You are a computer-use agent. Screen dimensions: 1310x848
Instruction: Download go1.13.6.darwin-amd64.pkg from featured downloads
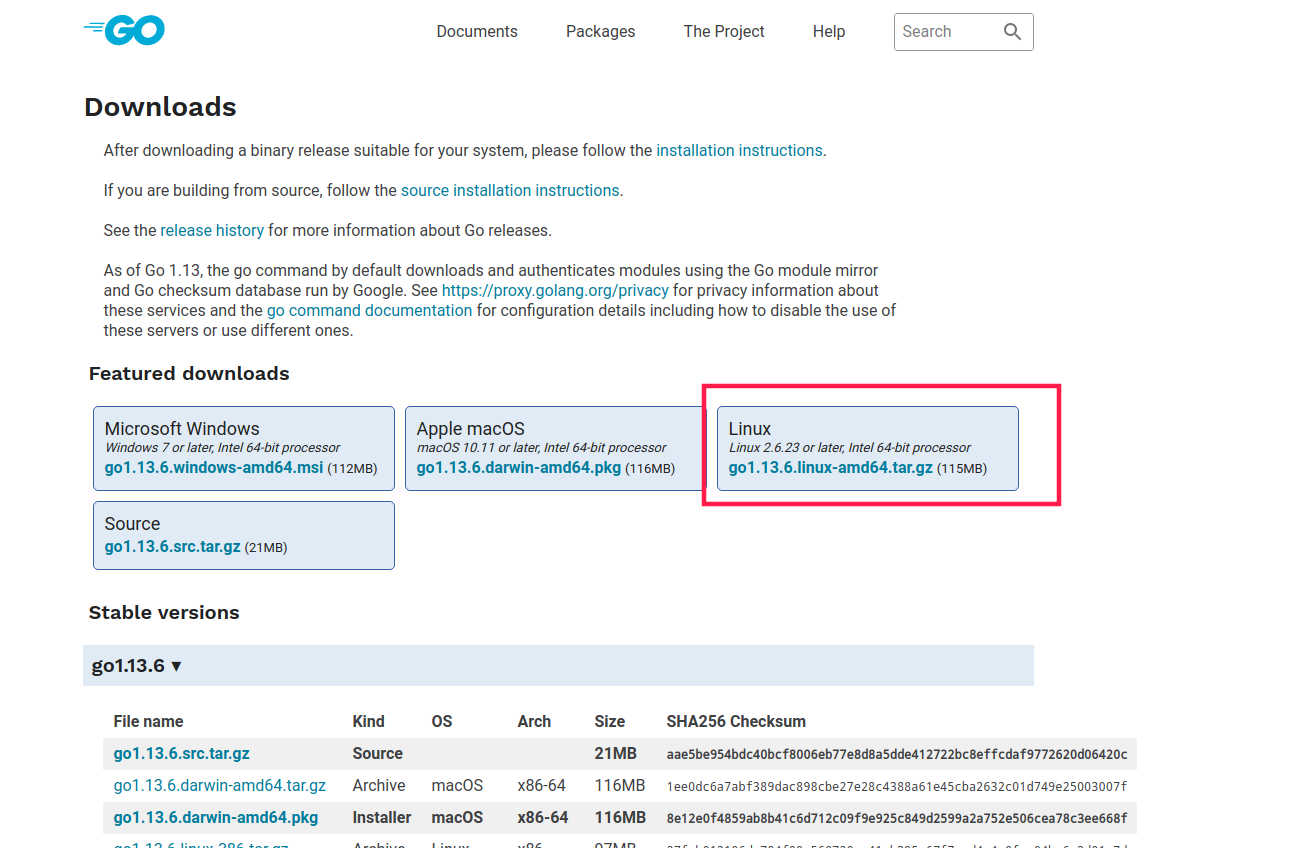tap(519, 467)
